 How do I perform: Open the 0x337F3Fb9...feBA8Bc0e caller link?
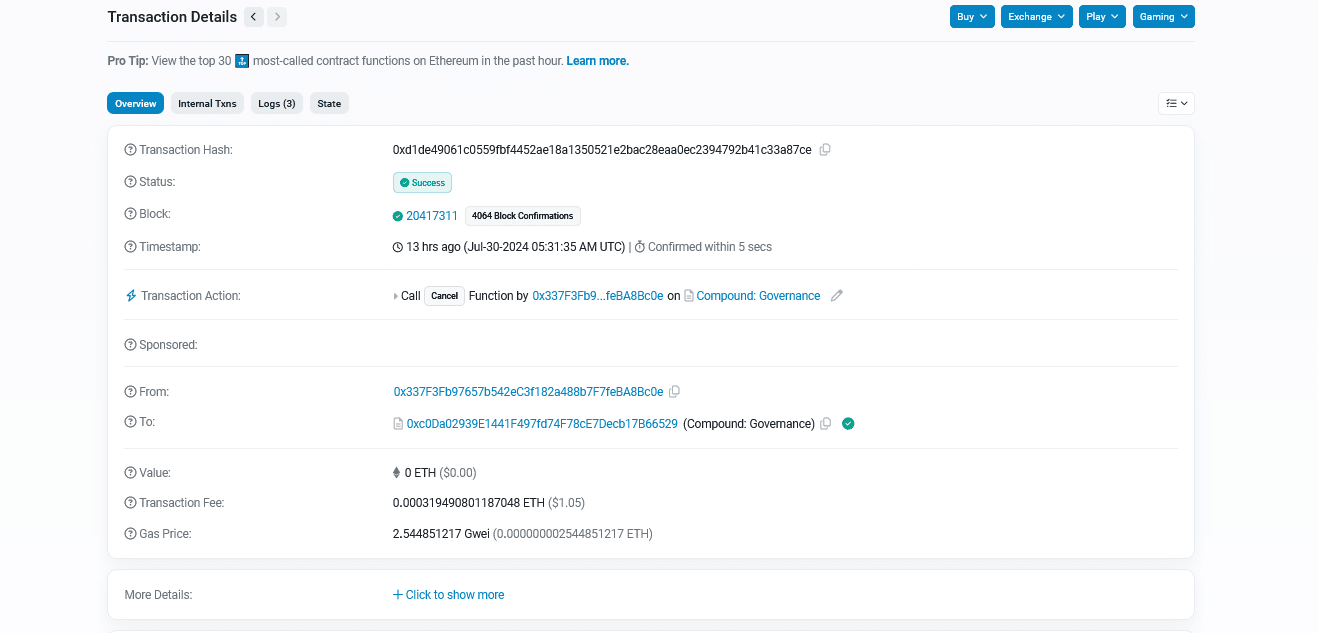(598, 296)
